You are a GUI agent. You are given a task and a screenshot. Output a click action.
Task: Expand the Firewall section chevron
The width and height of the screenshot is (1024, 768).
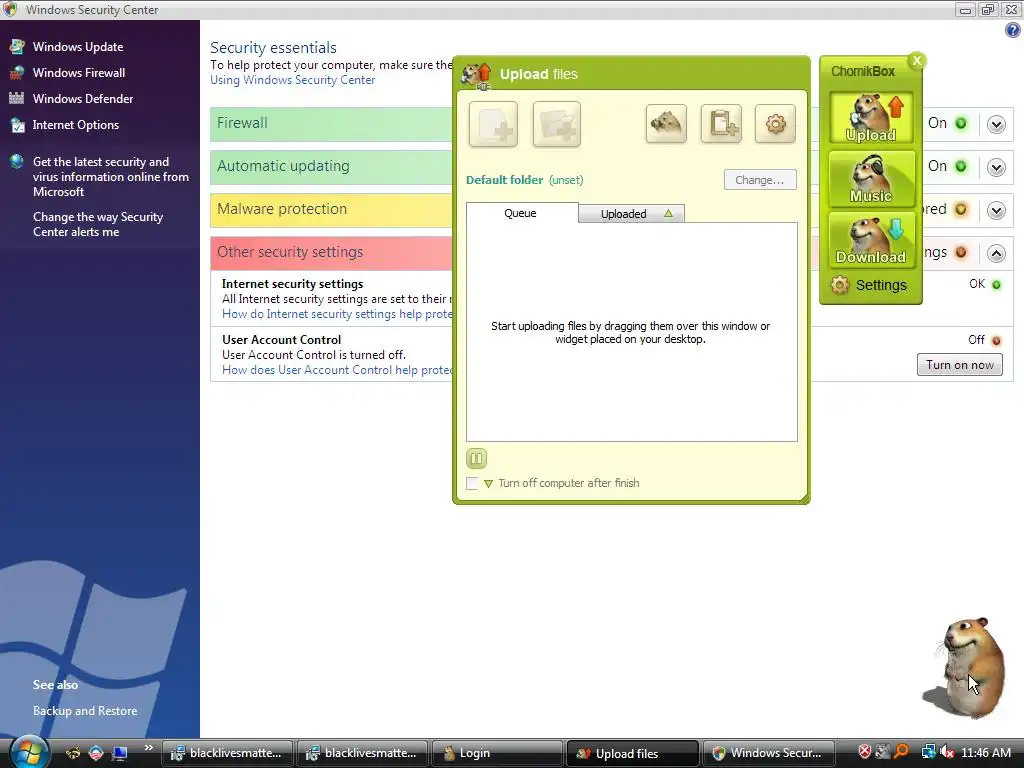pyautogui.click(x=996, y=124)
